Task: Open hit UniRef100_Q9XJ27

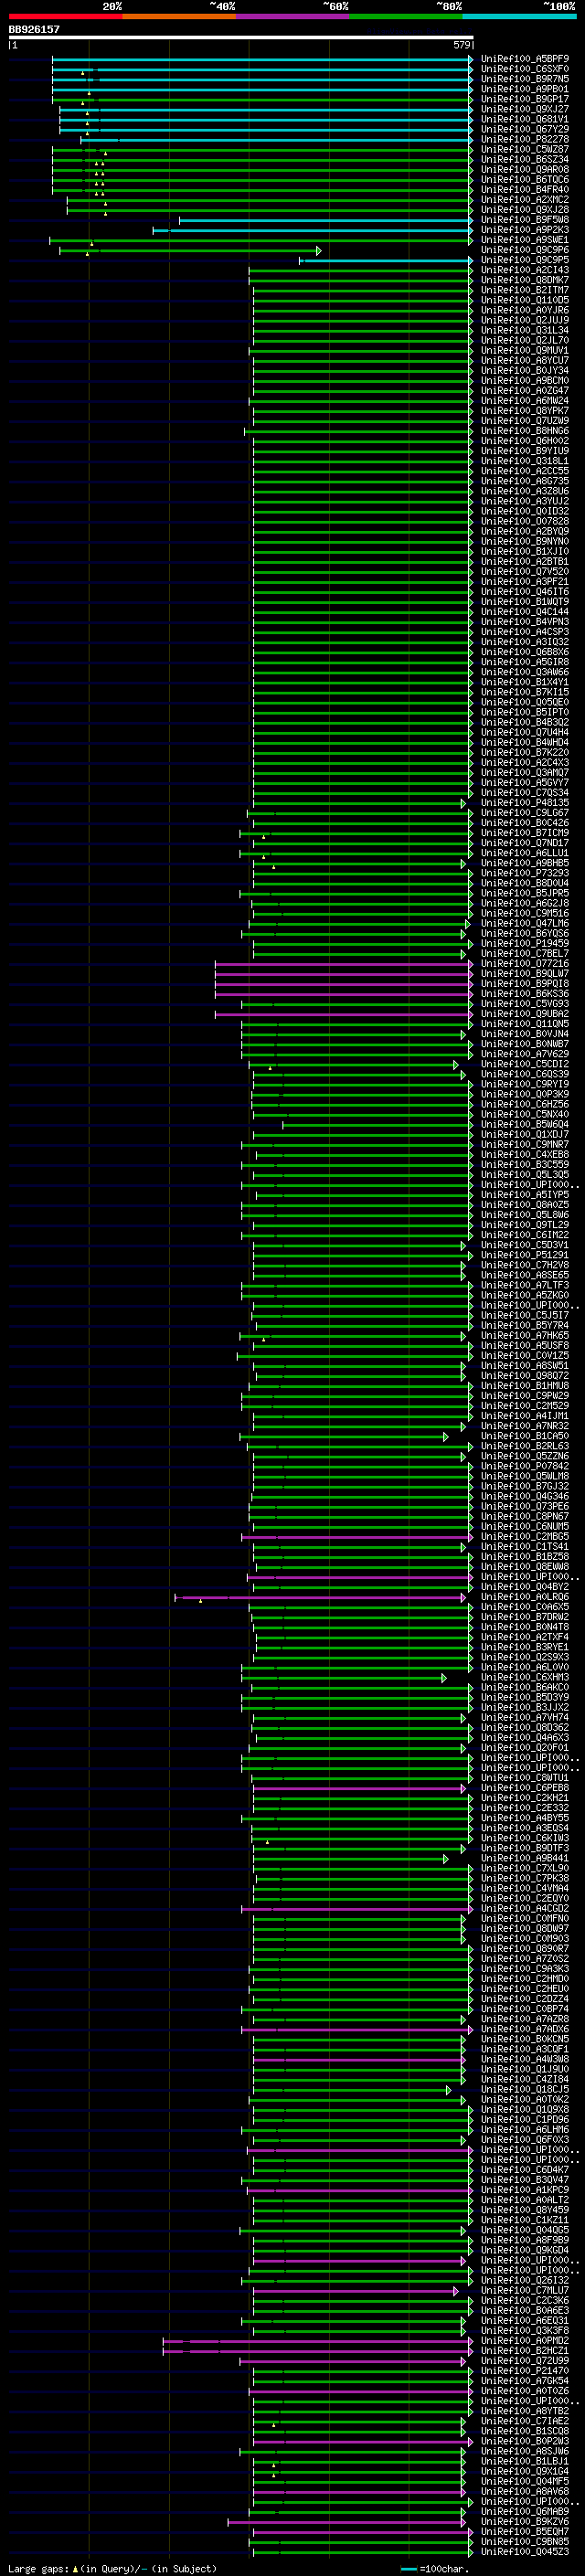Action: pyautogui.click(x=525, y=109)
